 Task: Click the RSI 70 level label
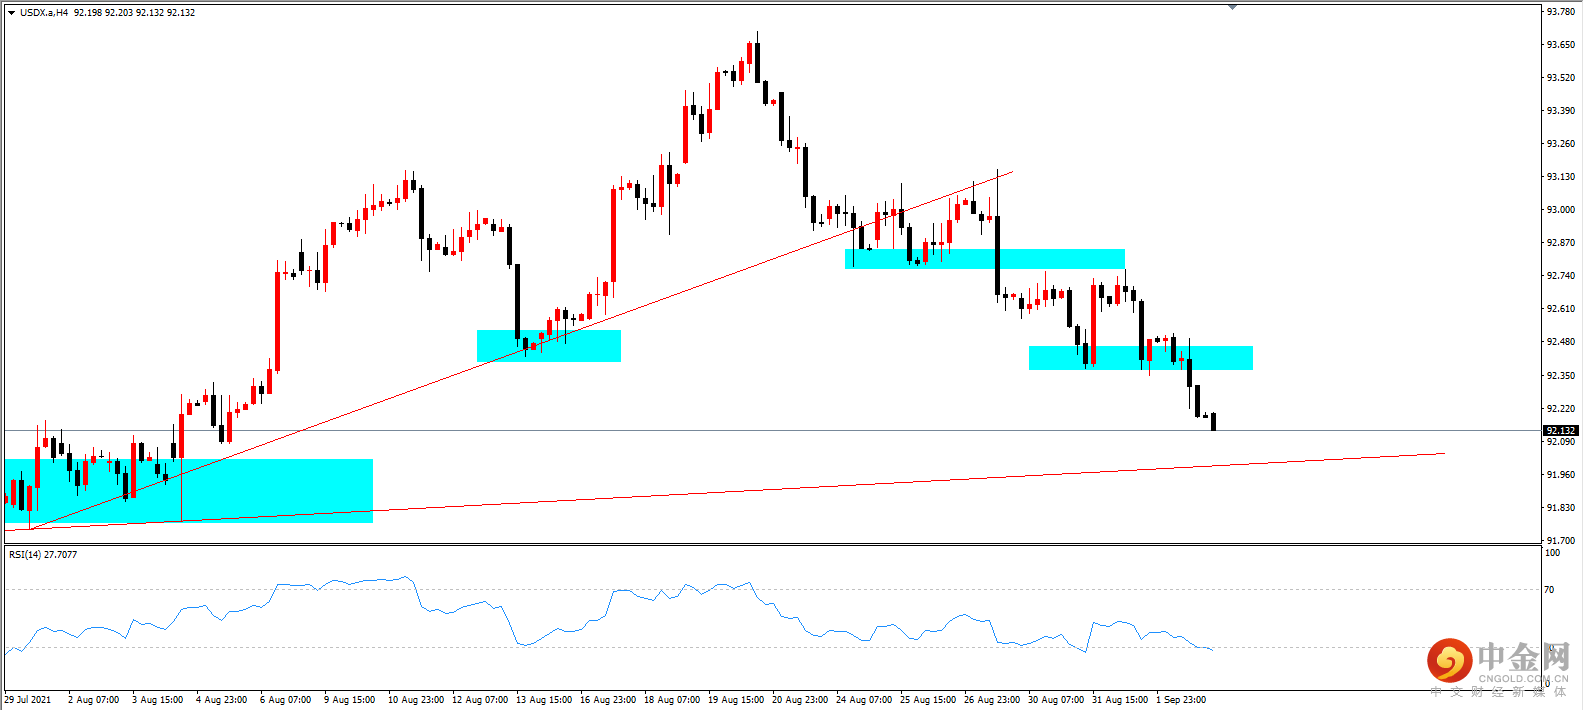pos(1550,590)
